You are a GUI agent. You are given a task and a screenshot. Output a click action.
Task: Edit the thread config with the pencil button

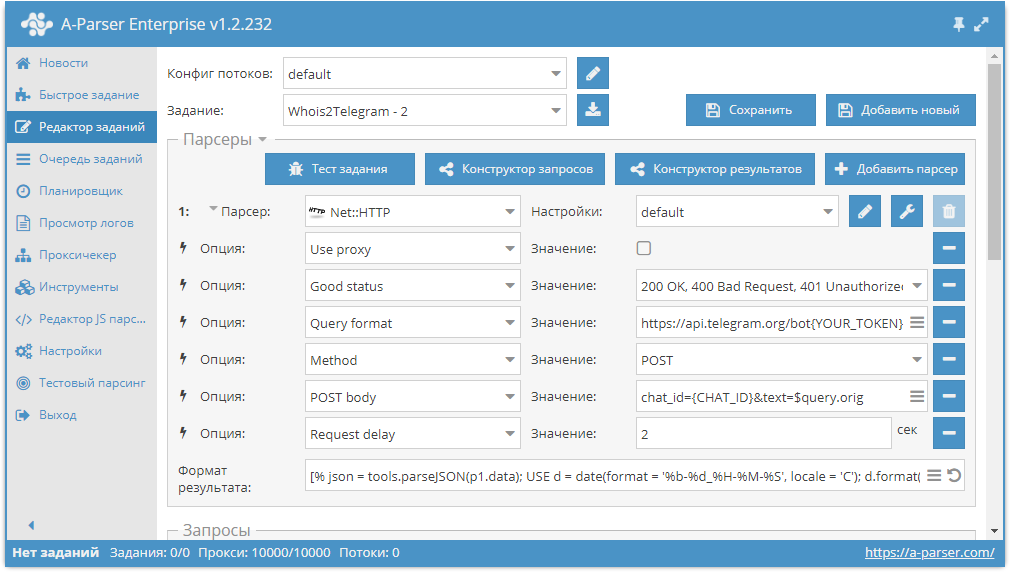pyautogui.click(x=593, y=73)
